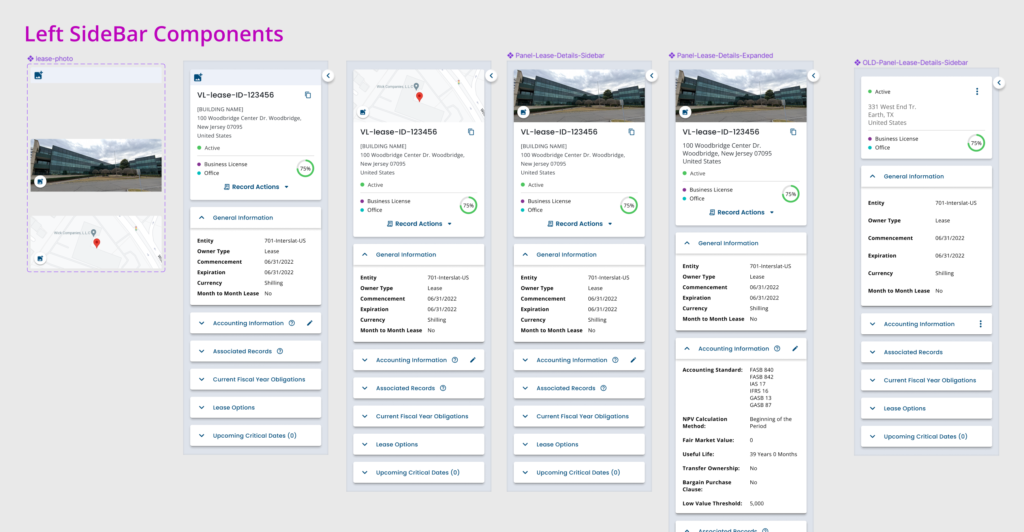Click Record Actions in the map-header panel
The image size is (1024, 532).
414,224
